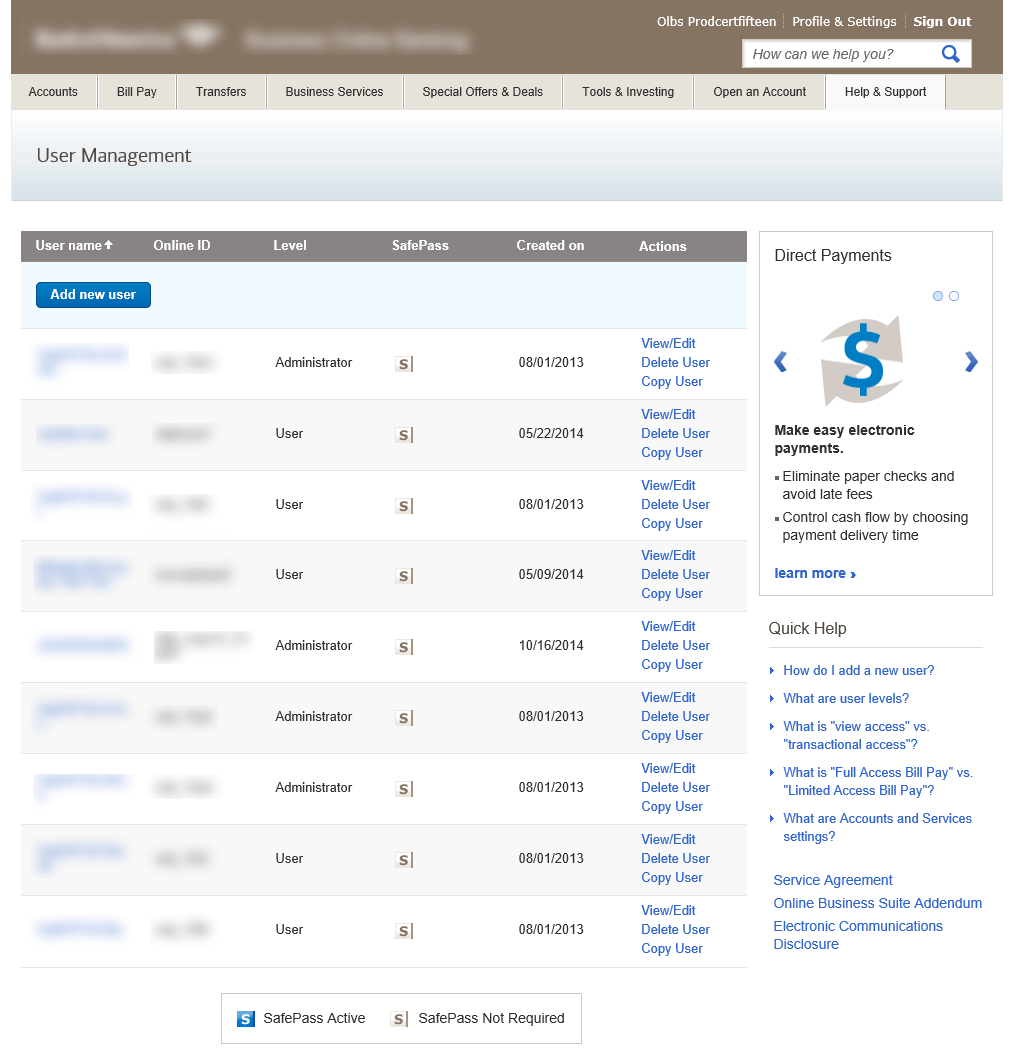Click the Direct Payments heading
The height and width of the screenshot is (1058, 1009).
[832, 255]
